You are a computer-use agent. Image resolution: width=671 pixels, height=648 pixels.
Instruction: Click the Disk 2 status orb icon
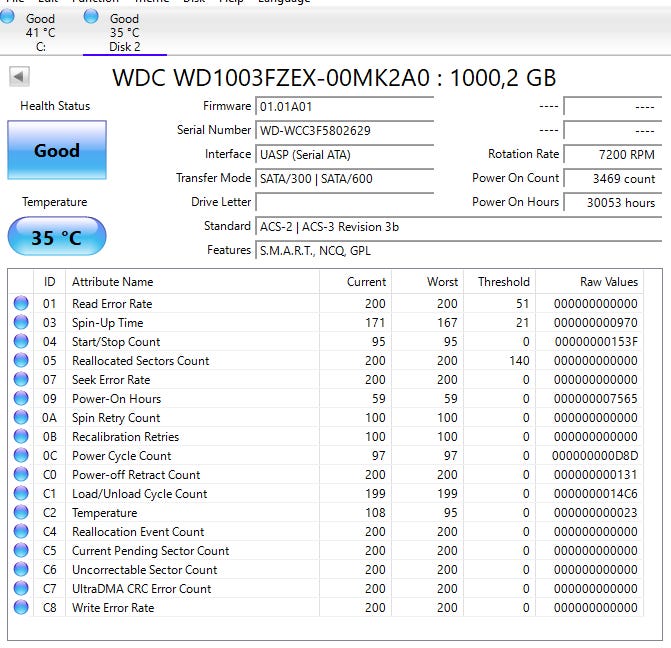[x=91, y=16]
